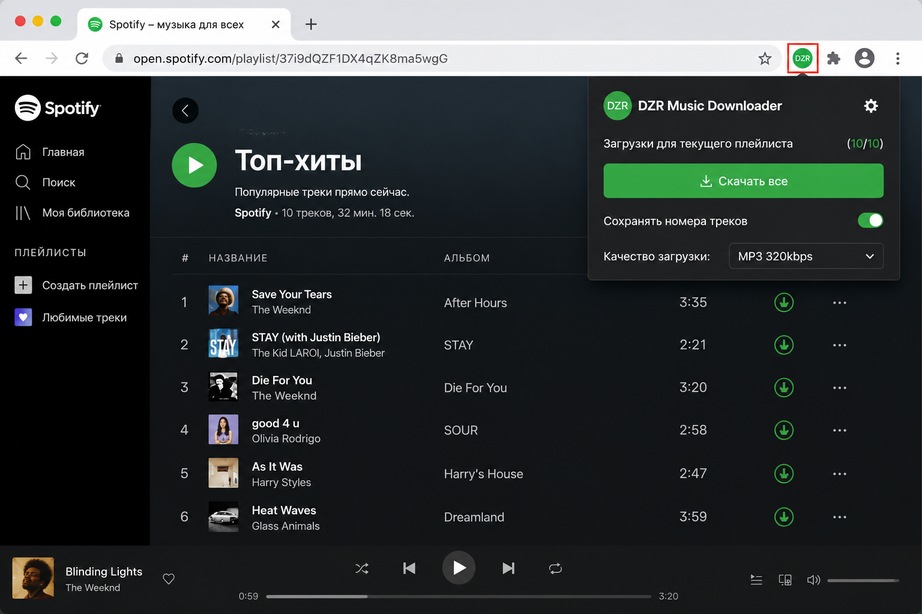Image resolution: width=922 pixels, height=614 pixels.
Task: Click Save Your Tears album cover
Action: [223, 301]
